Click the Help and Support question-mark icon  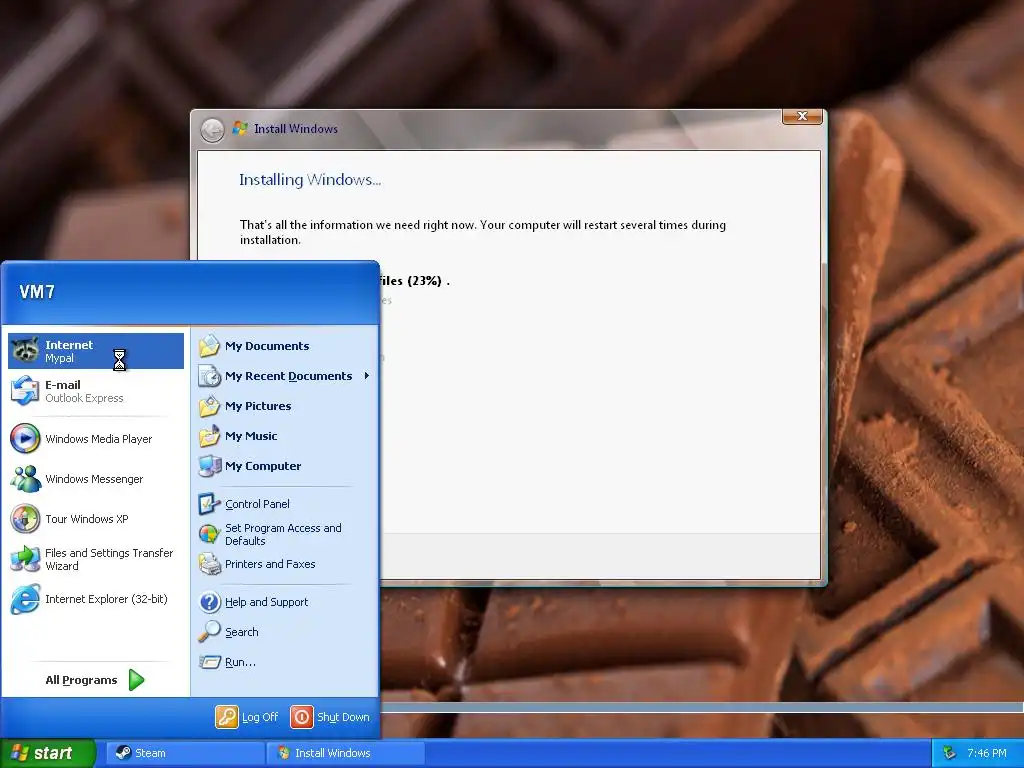click(x=210, y=601)
